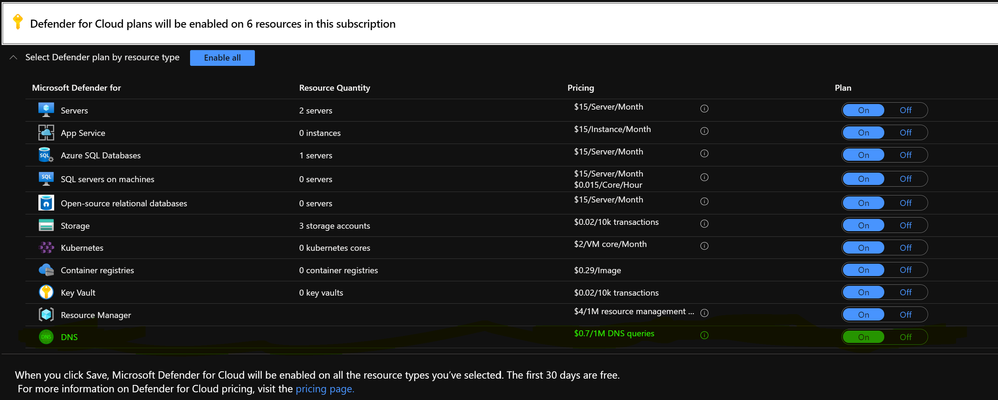Open pricing info for Kubernetes
This screenshot has width=998, height=400.
(x=704, y=246)
